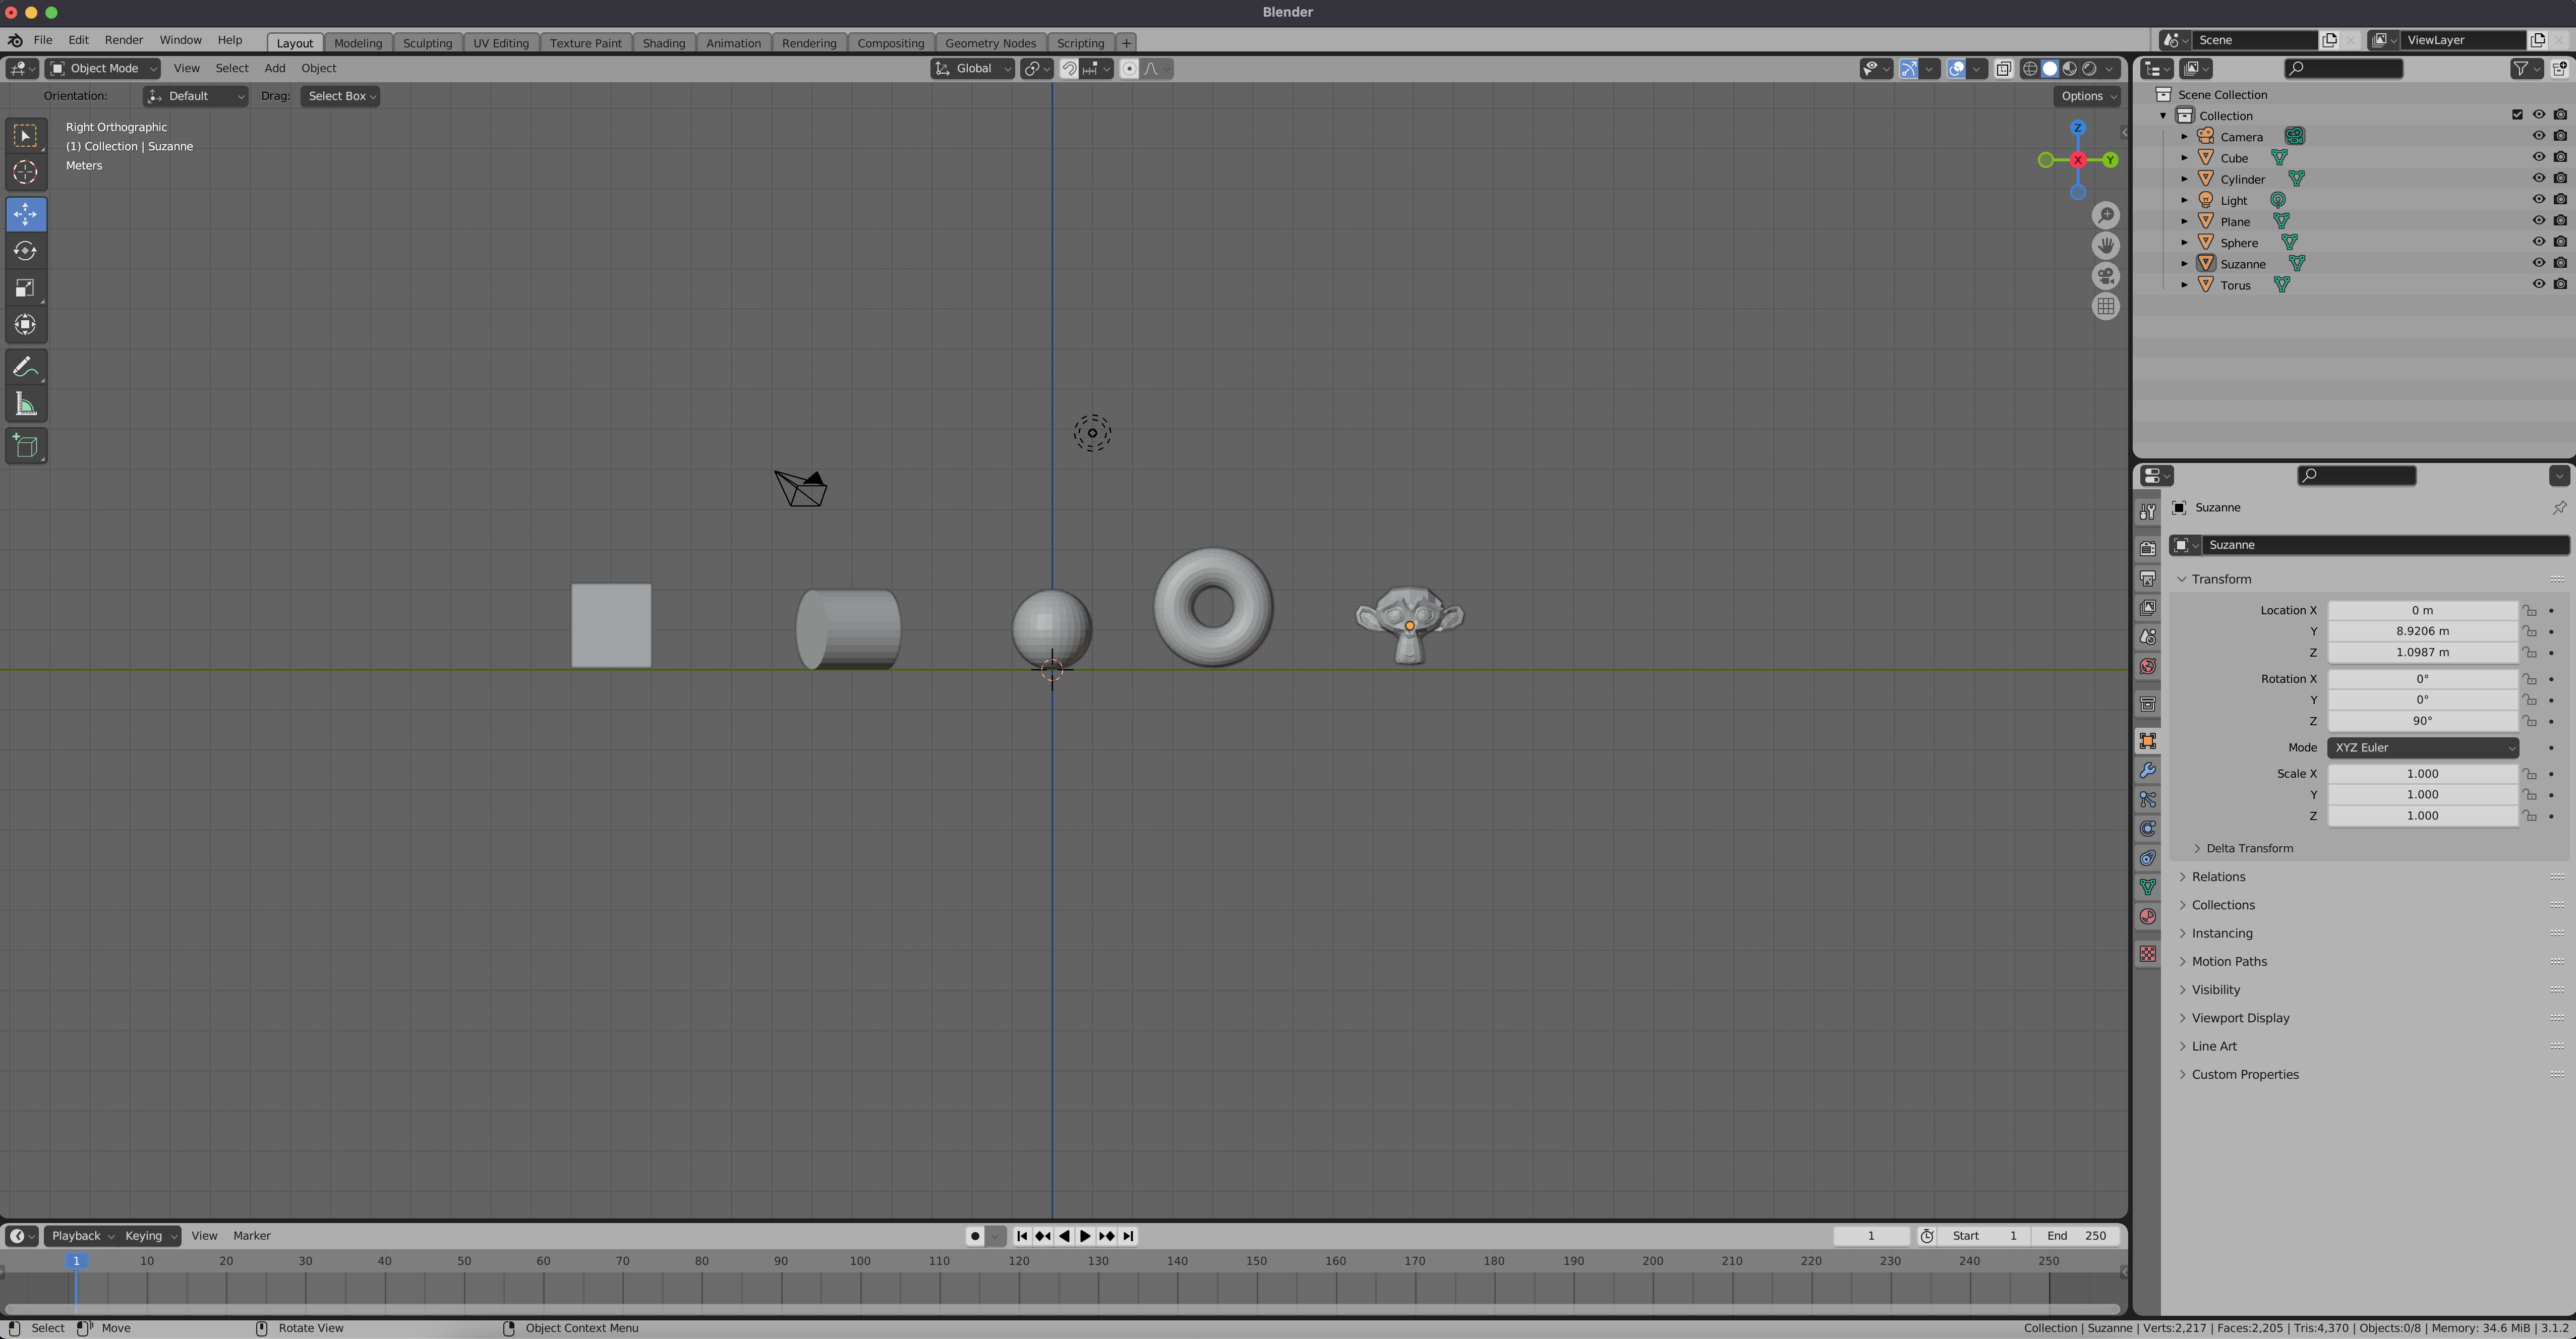Expand the Suzanne row in outliner
The image size is (2576, 1339).
(x=2184, y=264)
